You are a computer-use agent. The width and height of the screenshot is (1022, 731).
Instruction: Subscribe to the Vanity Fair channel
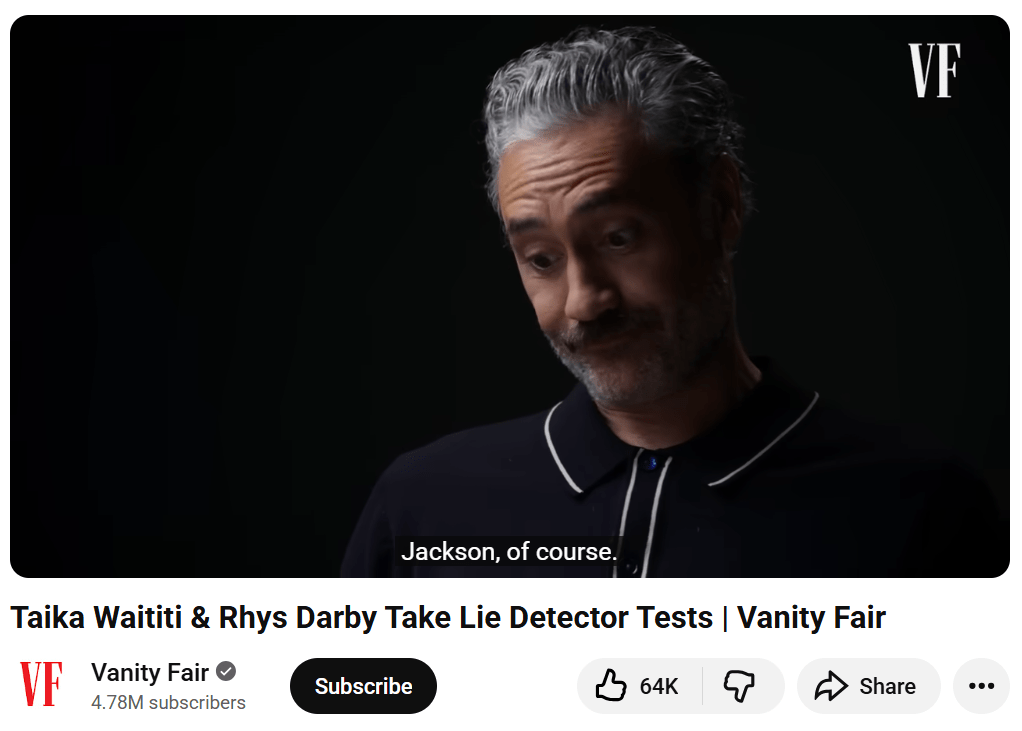(x=363, y=685)
